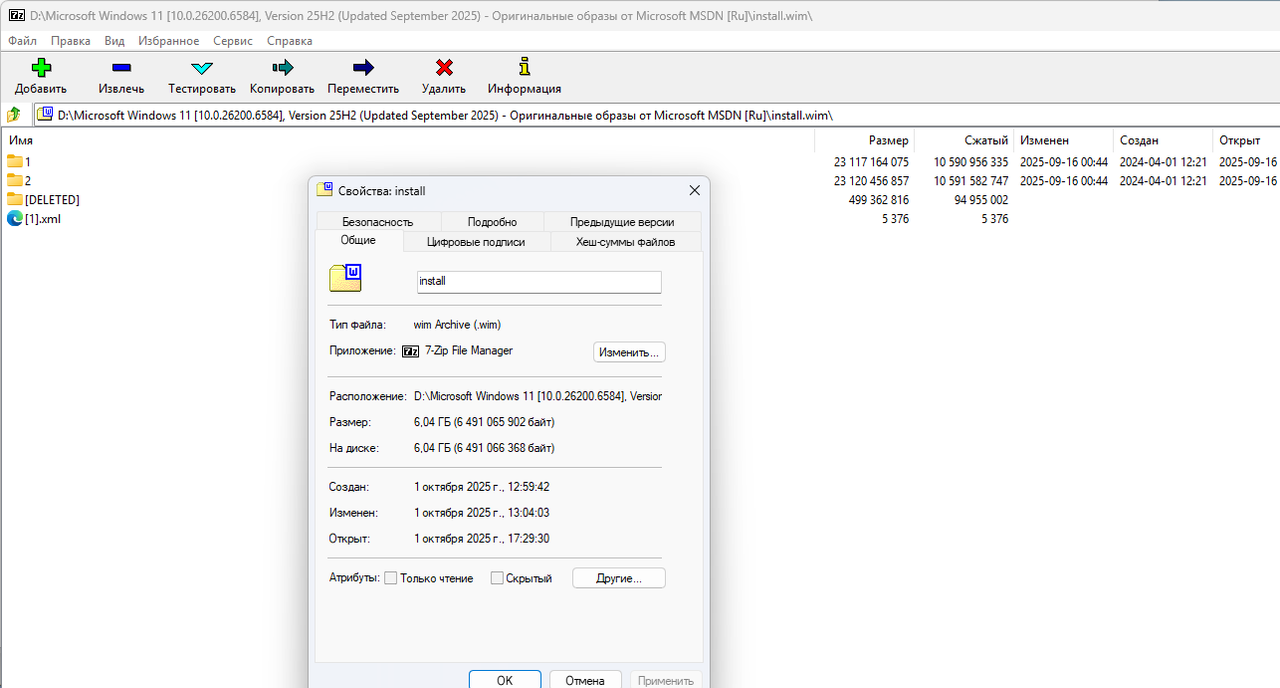Open the Information (Информация) toolbar icon
The width and height of the screenshot is (1280, 688).
click(x=524, y=67)
